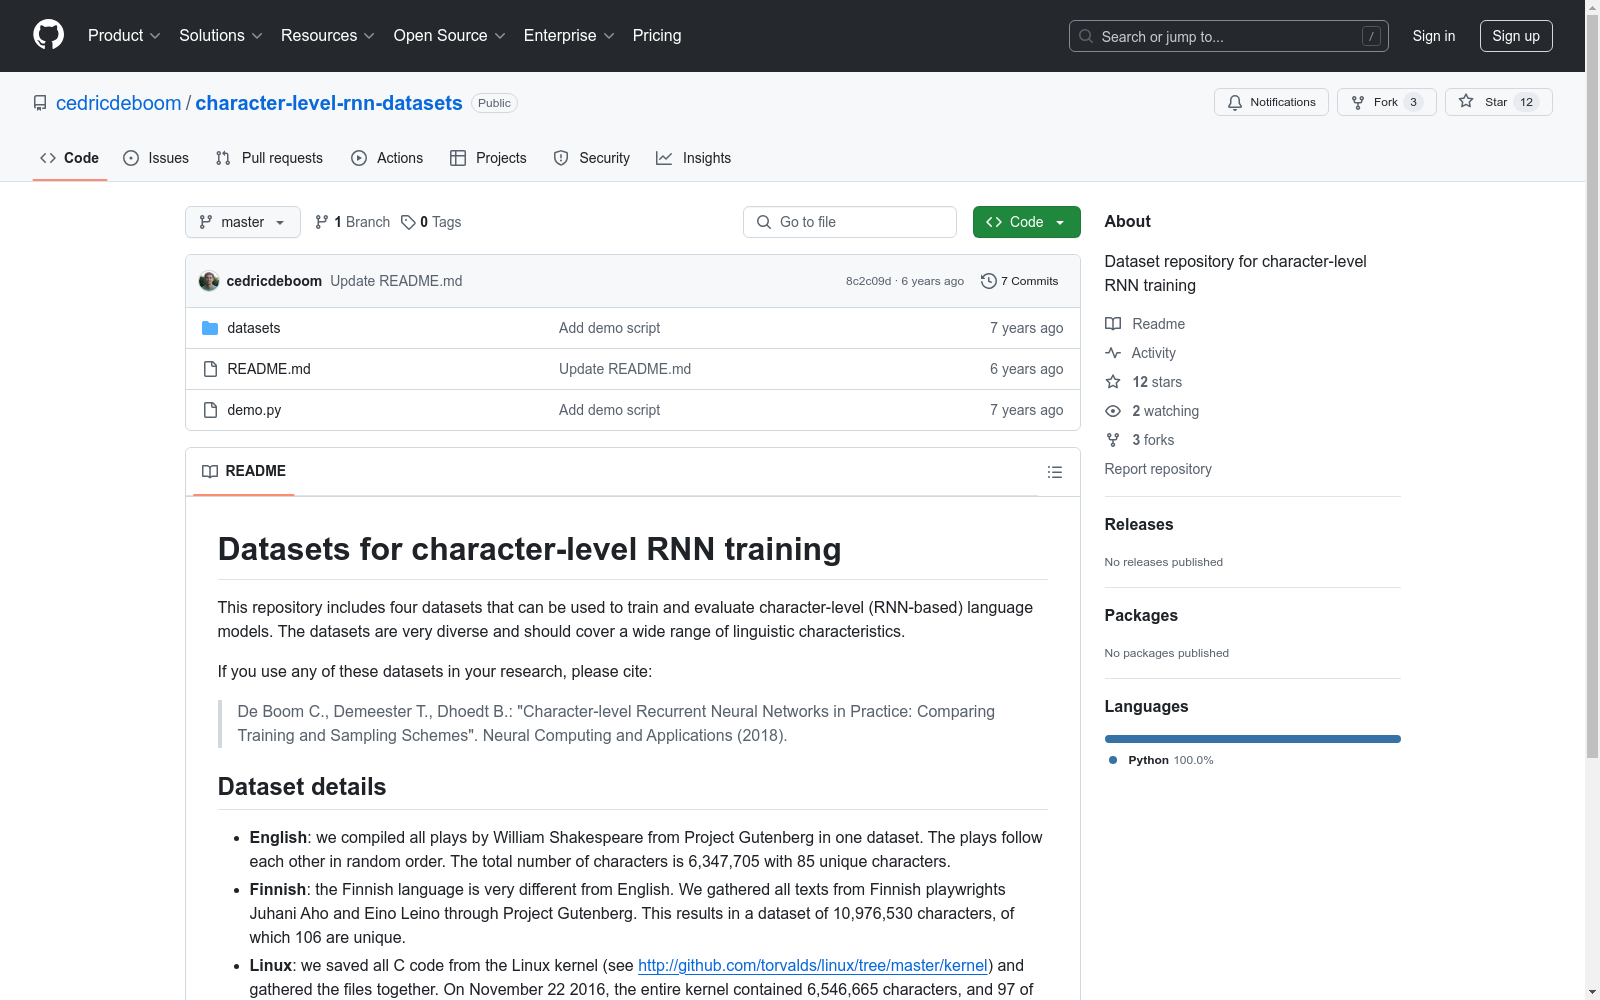This screenshot has height=1000, width=1600.
Task: Open the Update README.md commit in file list
Action: pos(625,369)
